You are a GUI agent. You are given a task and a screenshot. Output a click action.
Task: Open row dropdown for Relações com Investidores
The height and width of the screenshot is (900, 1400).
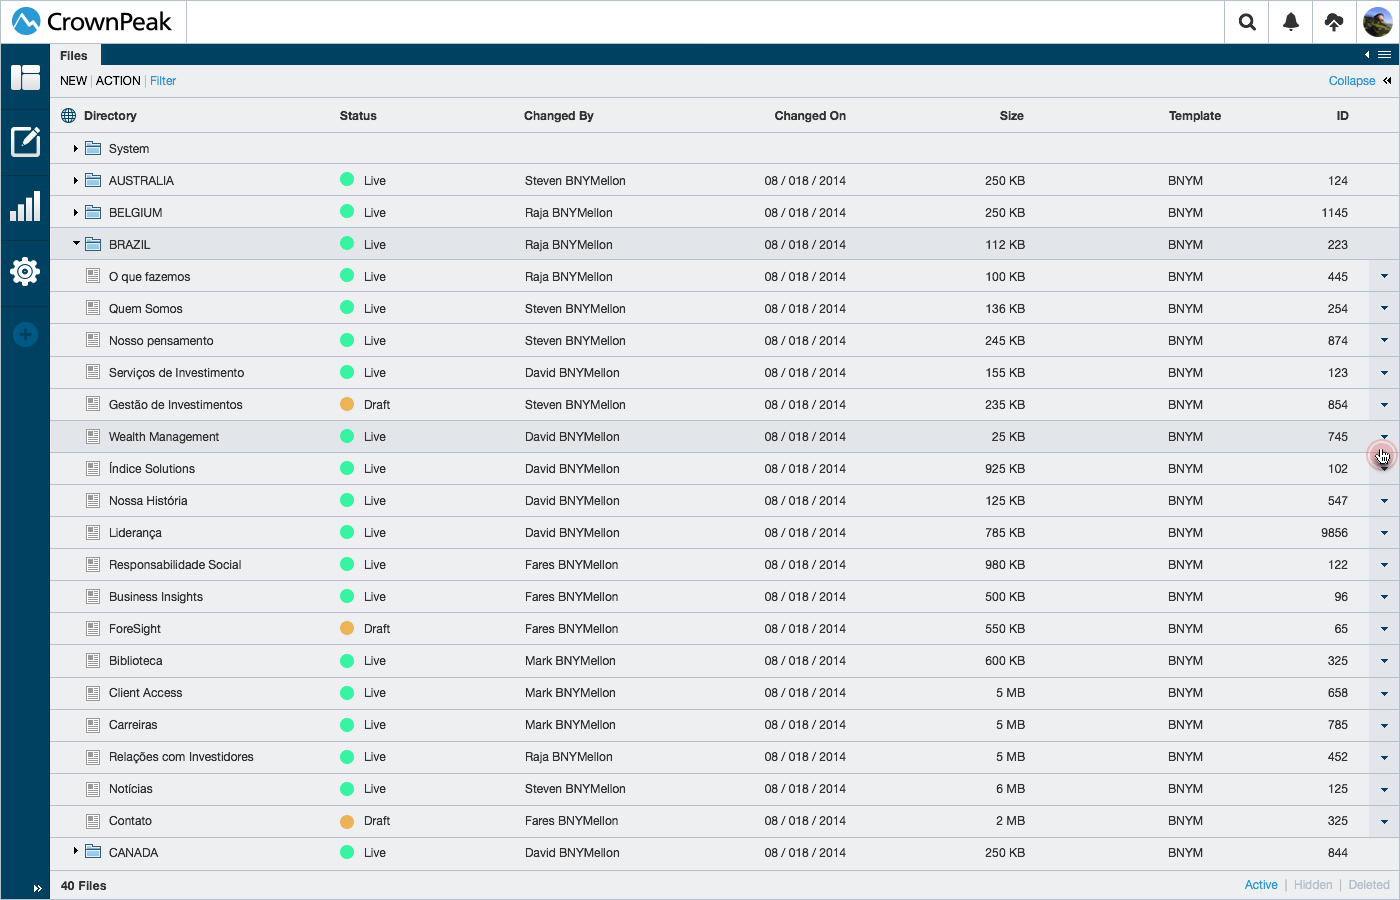click(x=1384, y=756)
